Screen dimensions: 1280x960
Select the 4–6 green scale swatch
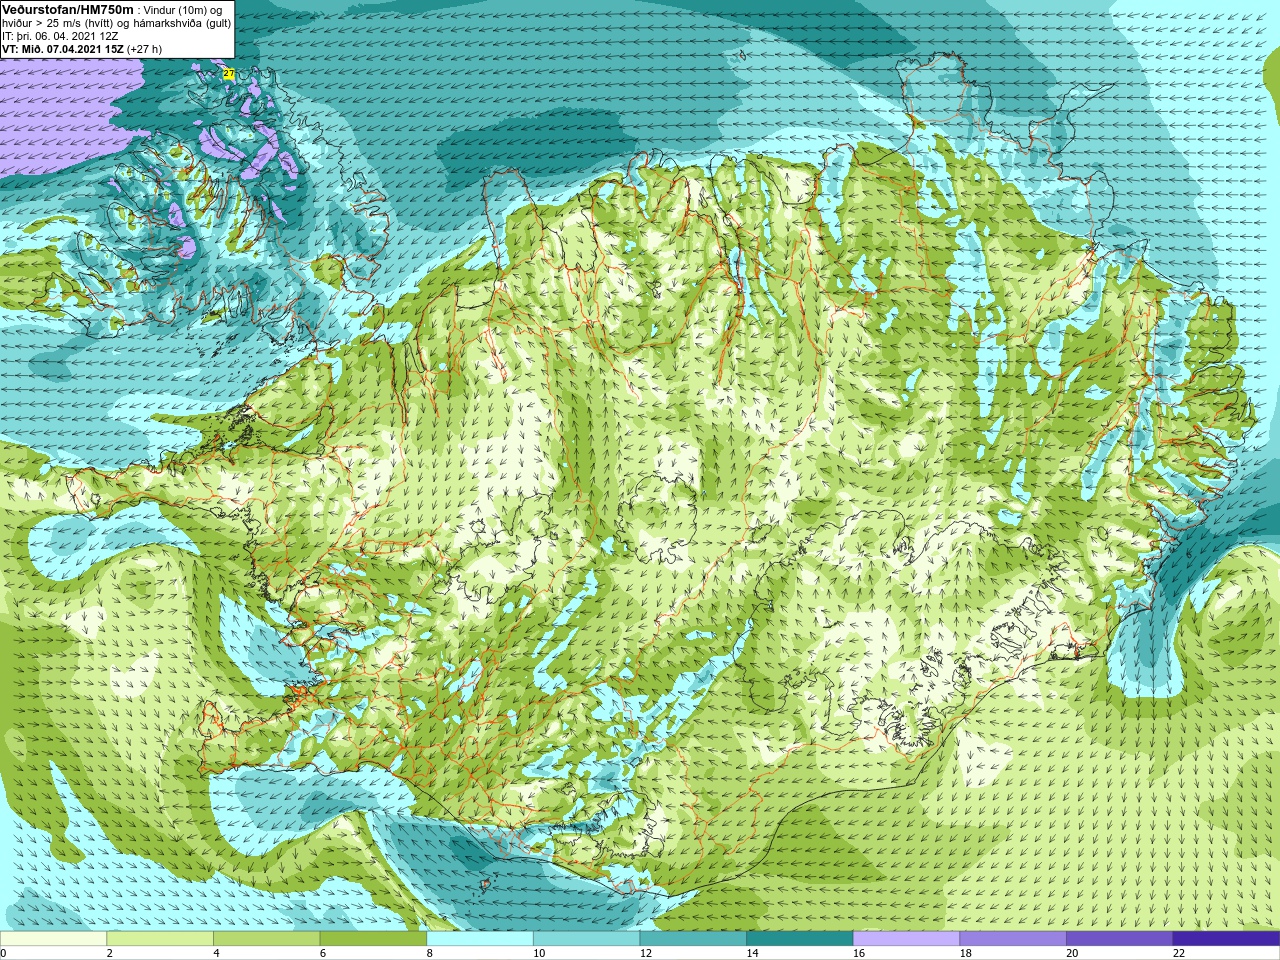click(x=267, y=939)
